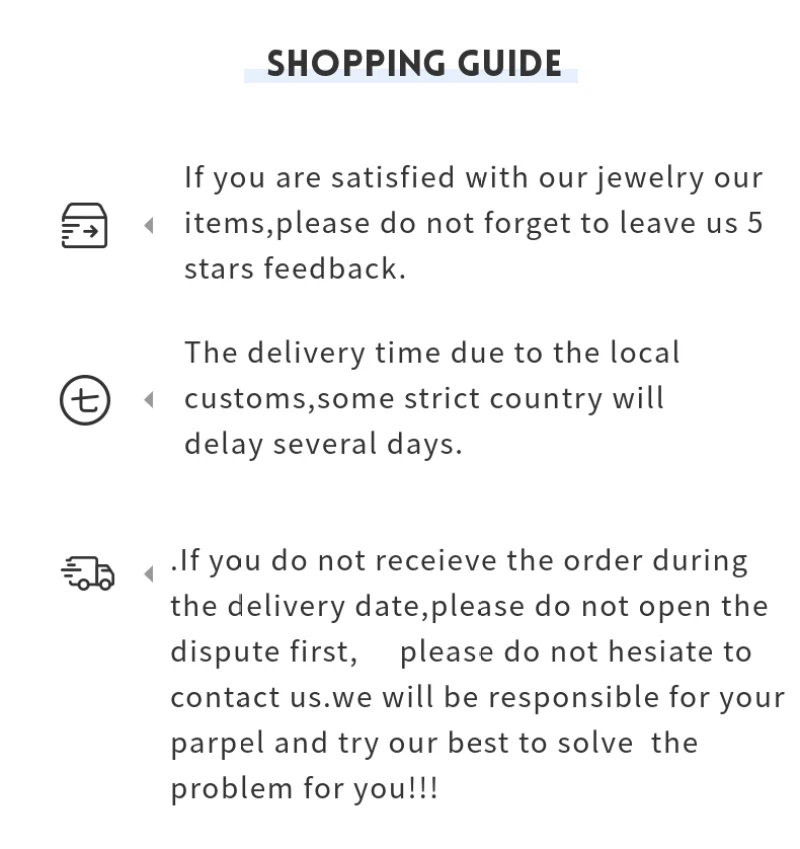This screenshot has height=849, width=800.
Task: Click the 'delay several days.' text
Action: click(323, 445)
